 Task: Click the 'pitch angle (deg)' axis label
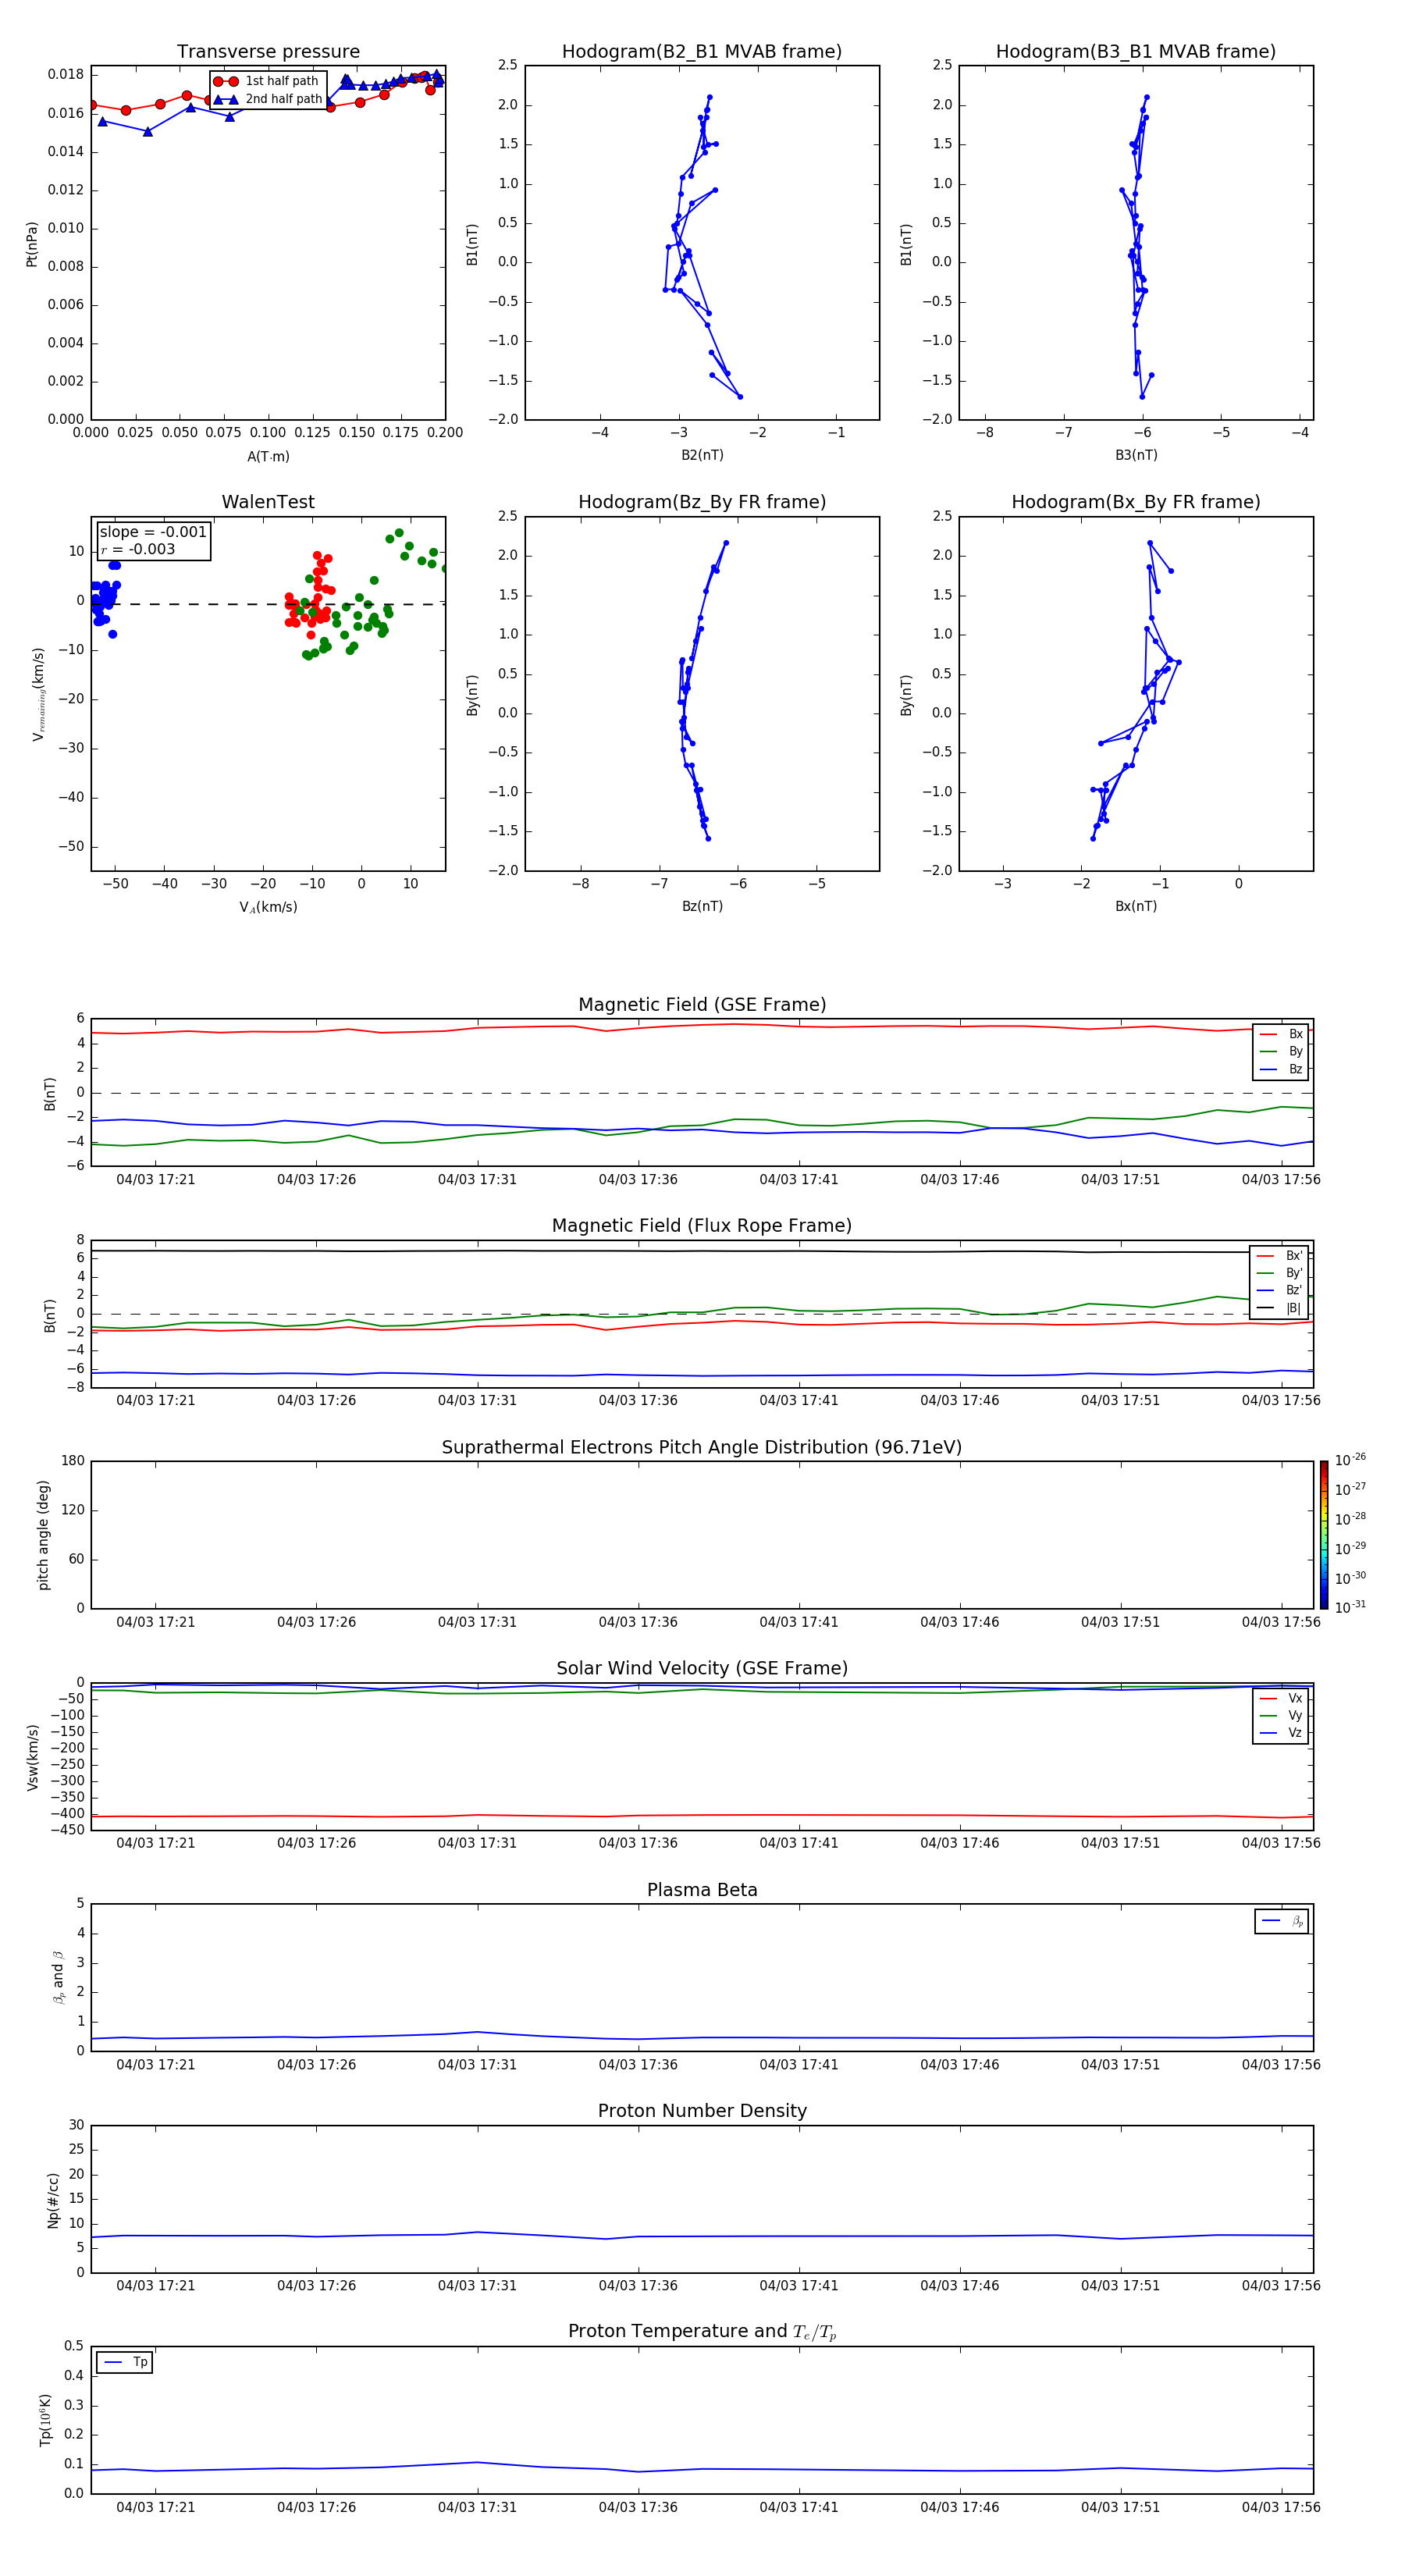43,1535
